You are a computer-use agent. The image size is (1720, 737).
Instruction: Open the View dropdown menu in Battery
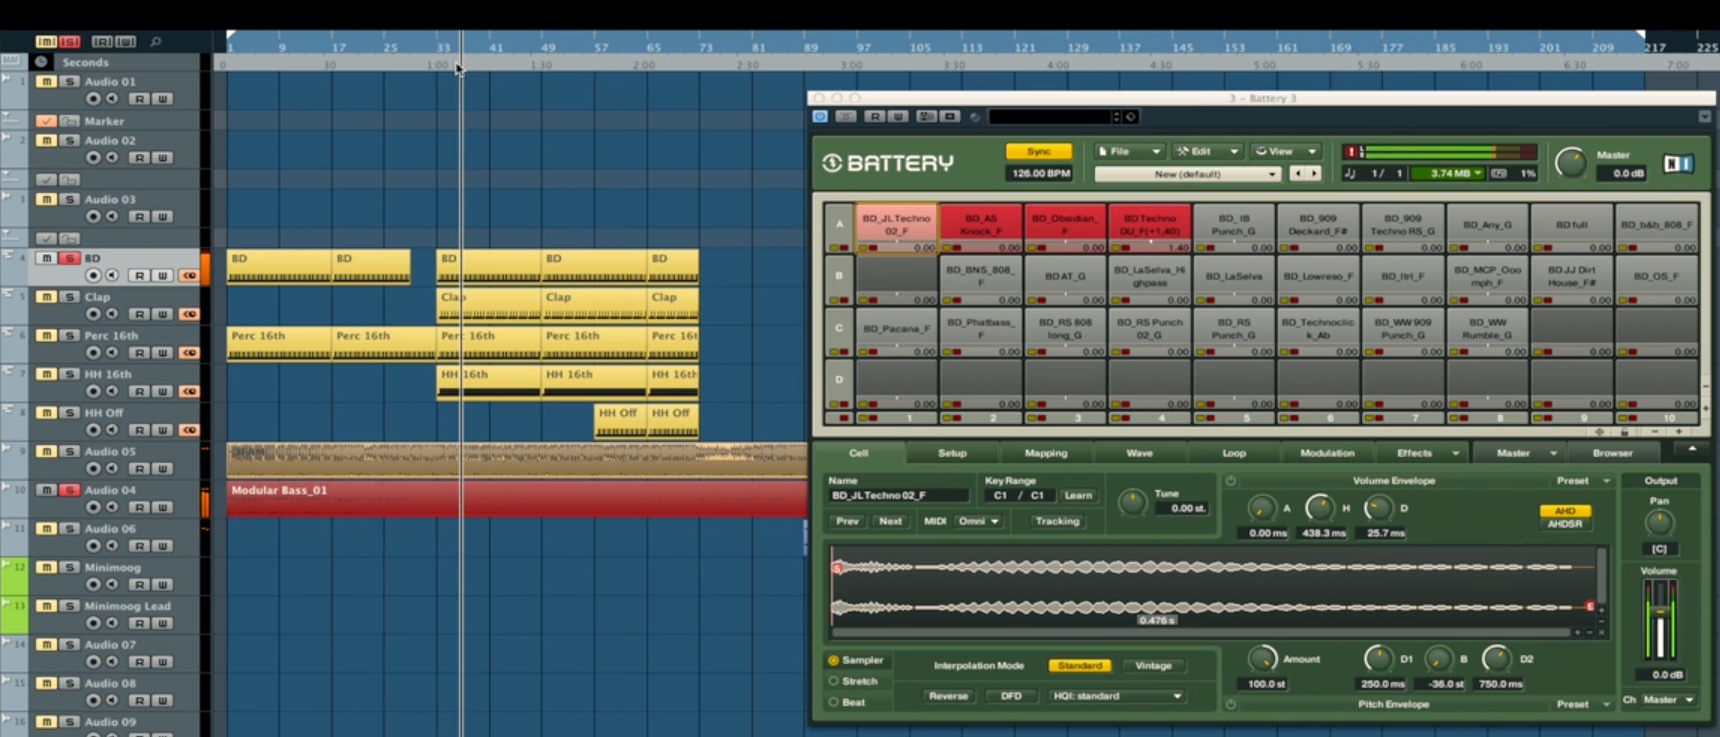point(1286,151)
